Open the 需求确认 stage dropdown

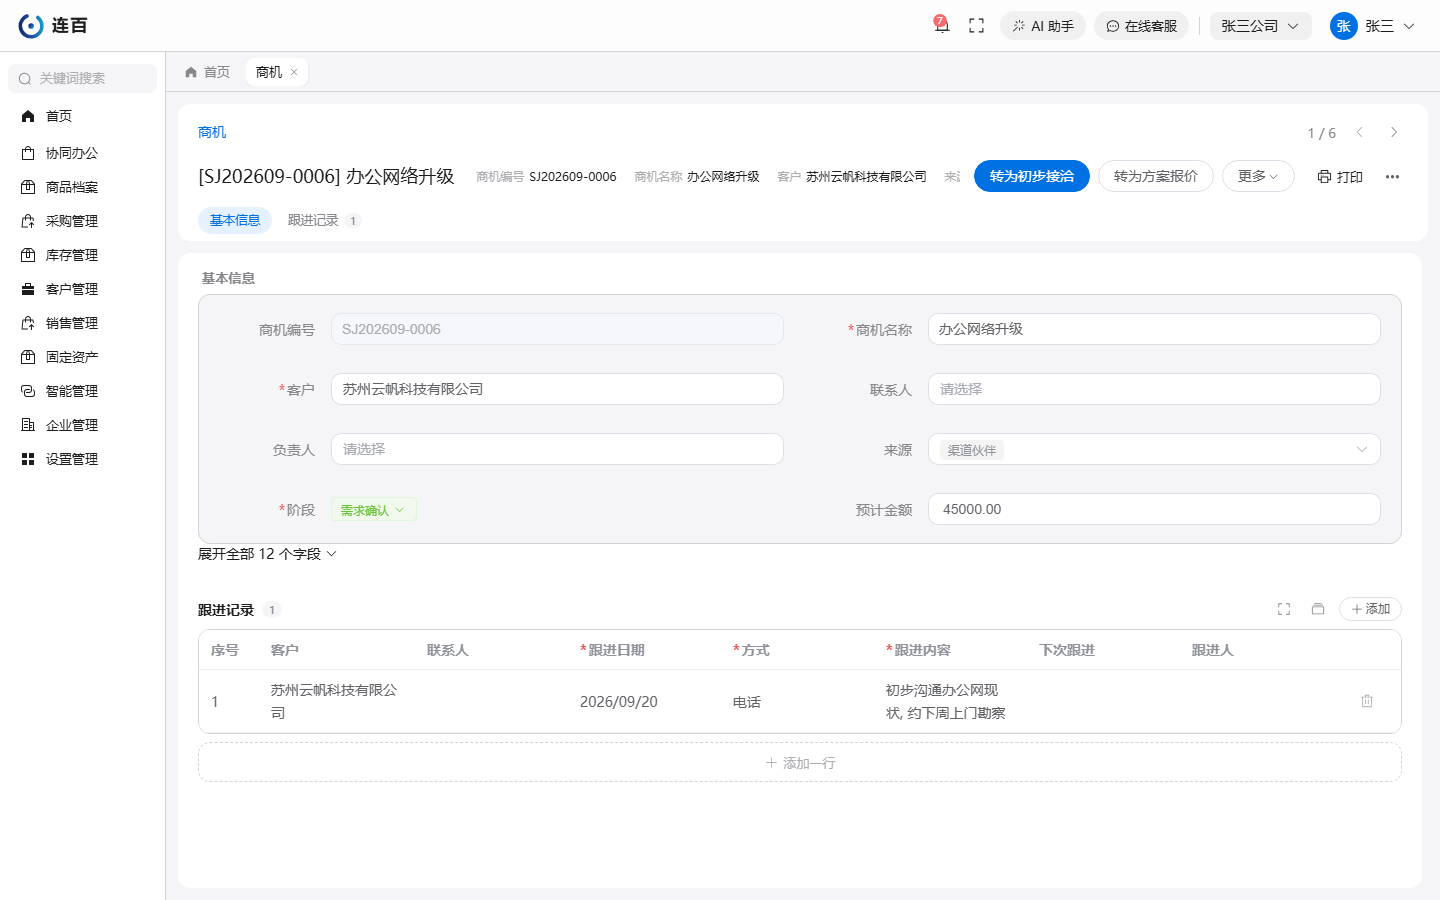click(373, 510)
